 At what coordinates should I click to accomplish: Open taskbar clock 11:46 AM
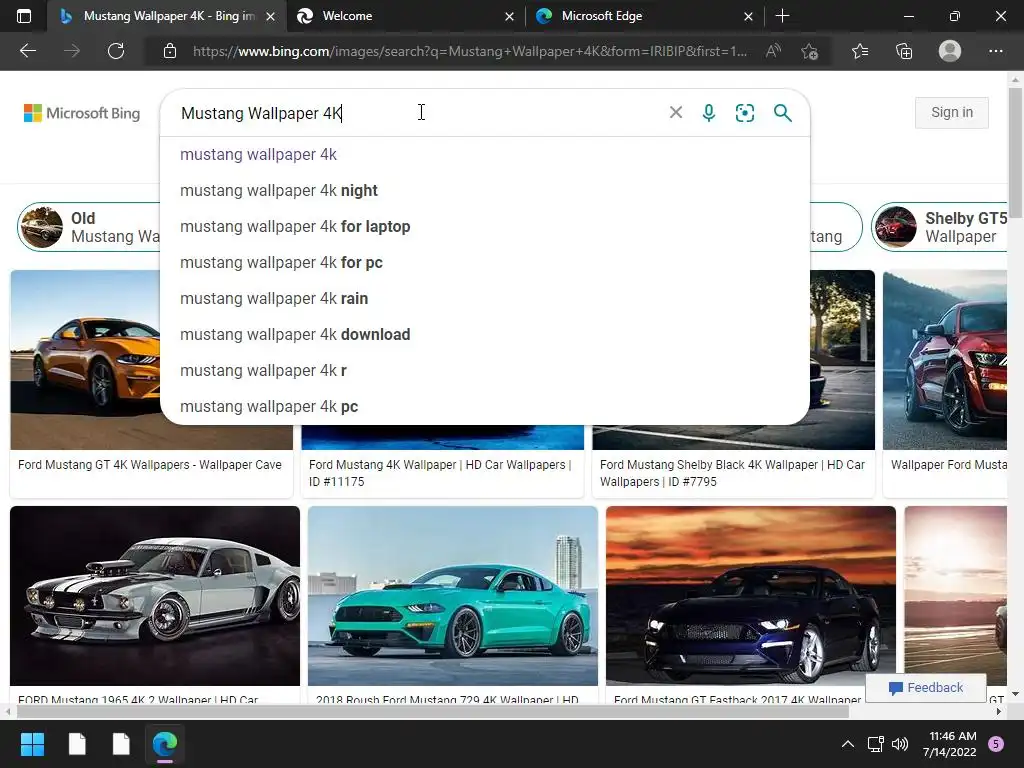(x=952, y=744)
